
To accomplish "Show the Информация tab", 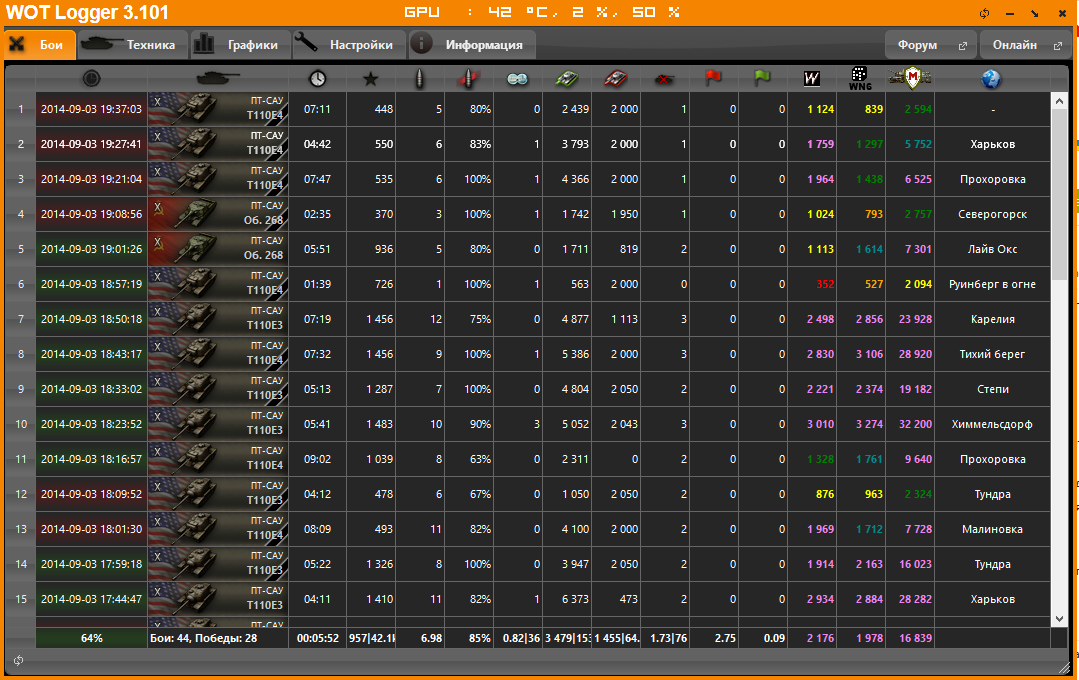I will pos(472,45).
